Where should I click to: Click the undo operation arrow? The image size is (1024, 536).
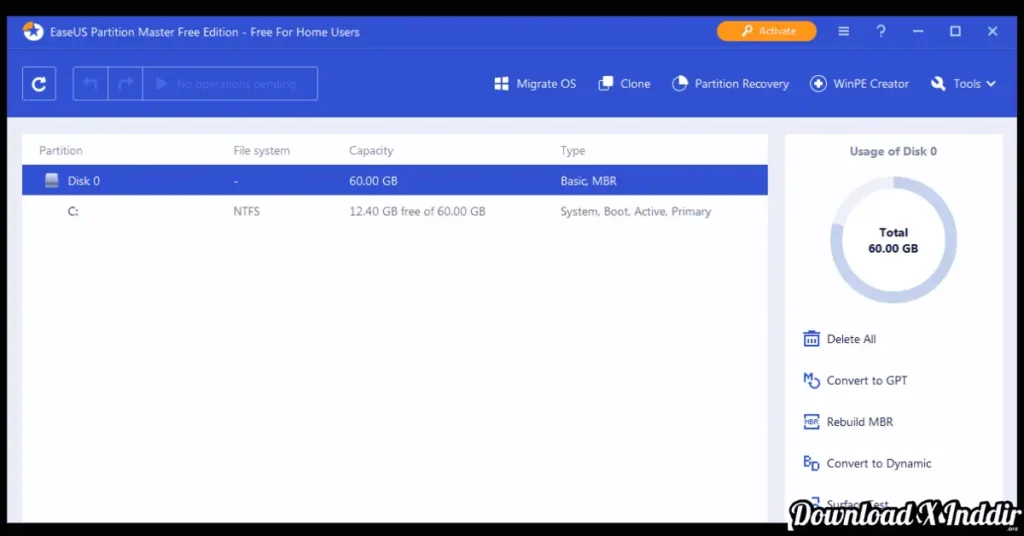pyautogui.click(x=90, y=84)
